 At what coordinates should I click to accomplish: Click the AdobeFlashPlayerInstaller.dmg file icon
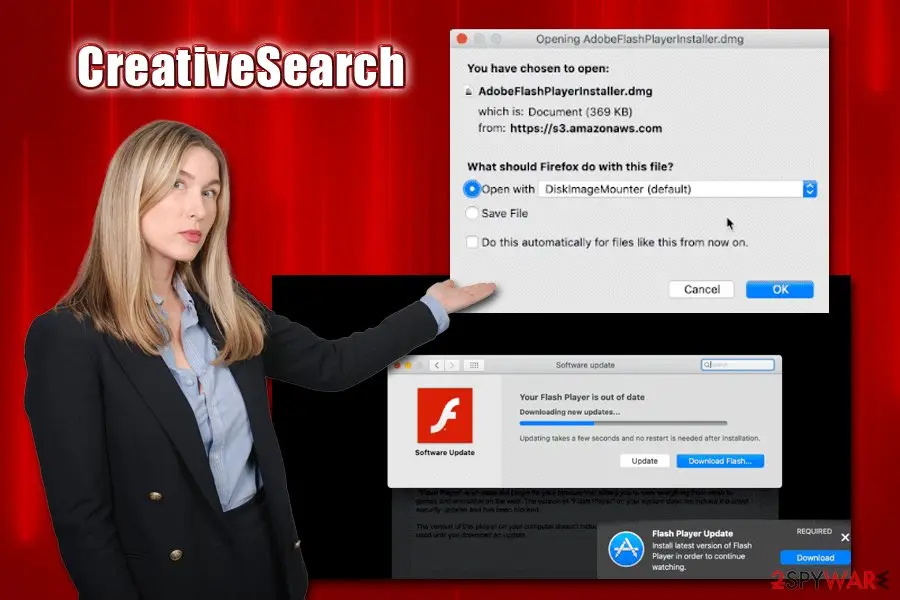(469, 91)
